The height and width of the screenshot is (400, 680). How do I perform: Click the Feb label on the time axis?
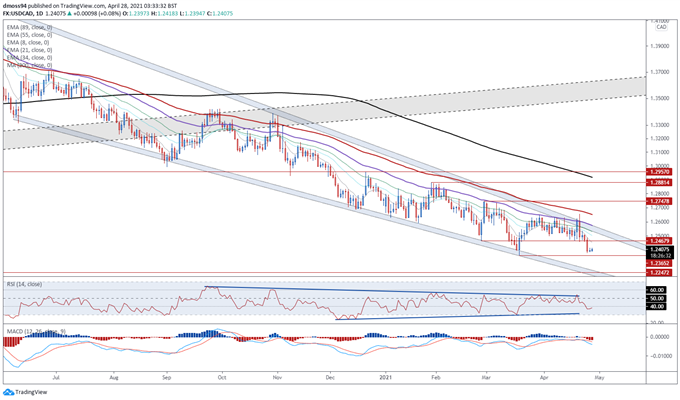pyautogui.click(x=436, y=377)
